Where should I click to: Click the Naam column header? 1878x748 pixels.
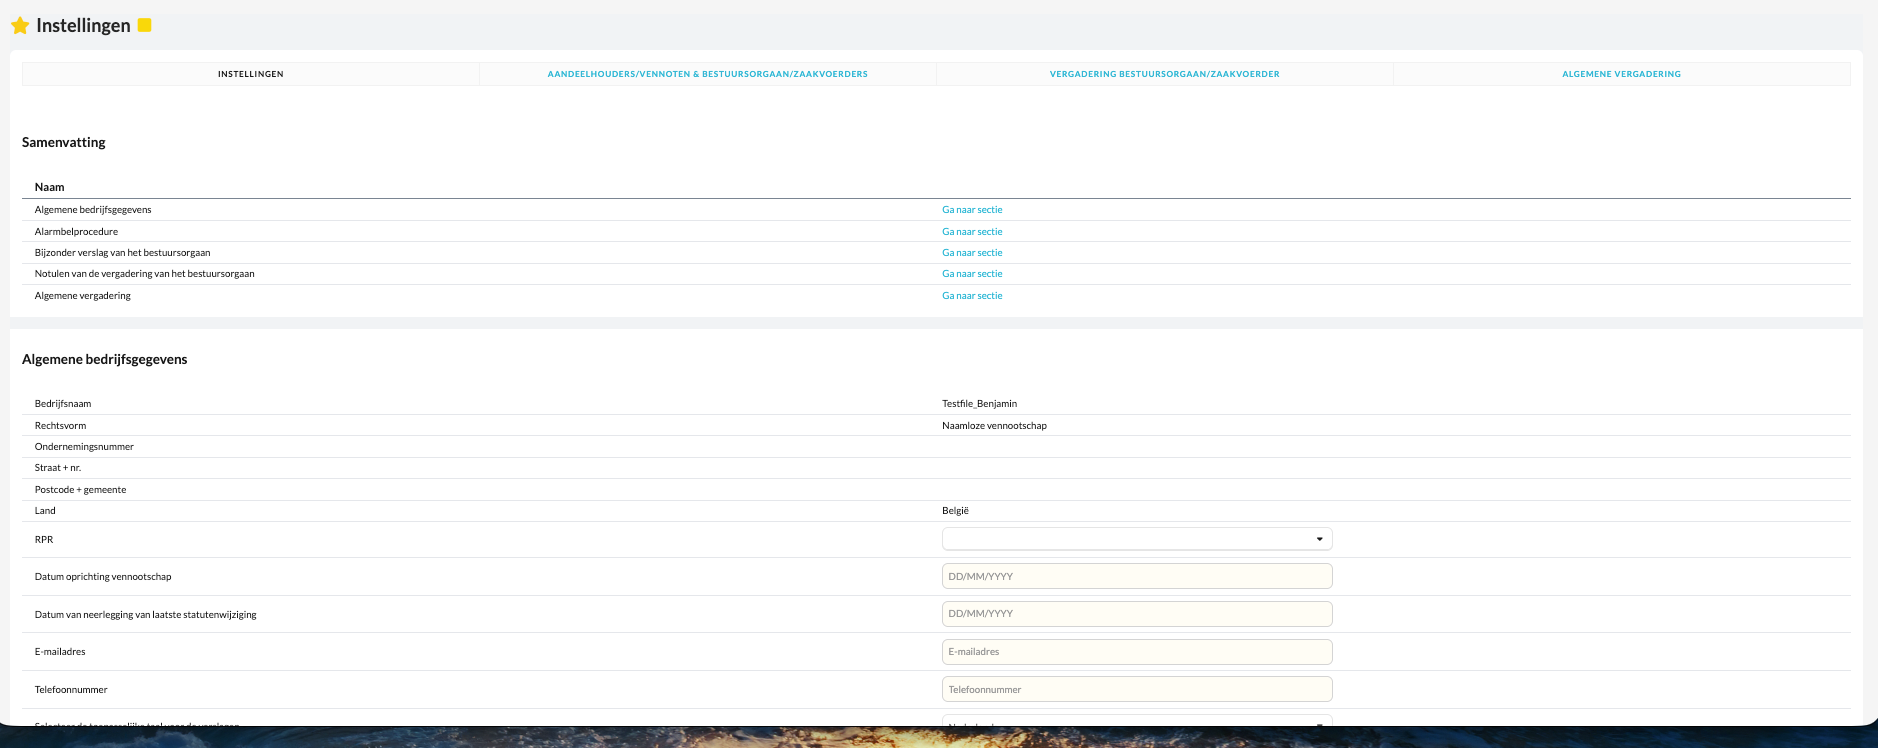click(49, 187)
